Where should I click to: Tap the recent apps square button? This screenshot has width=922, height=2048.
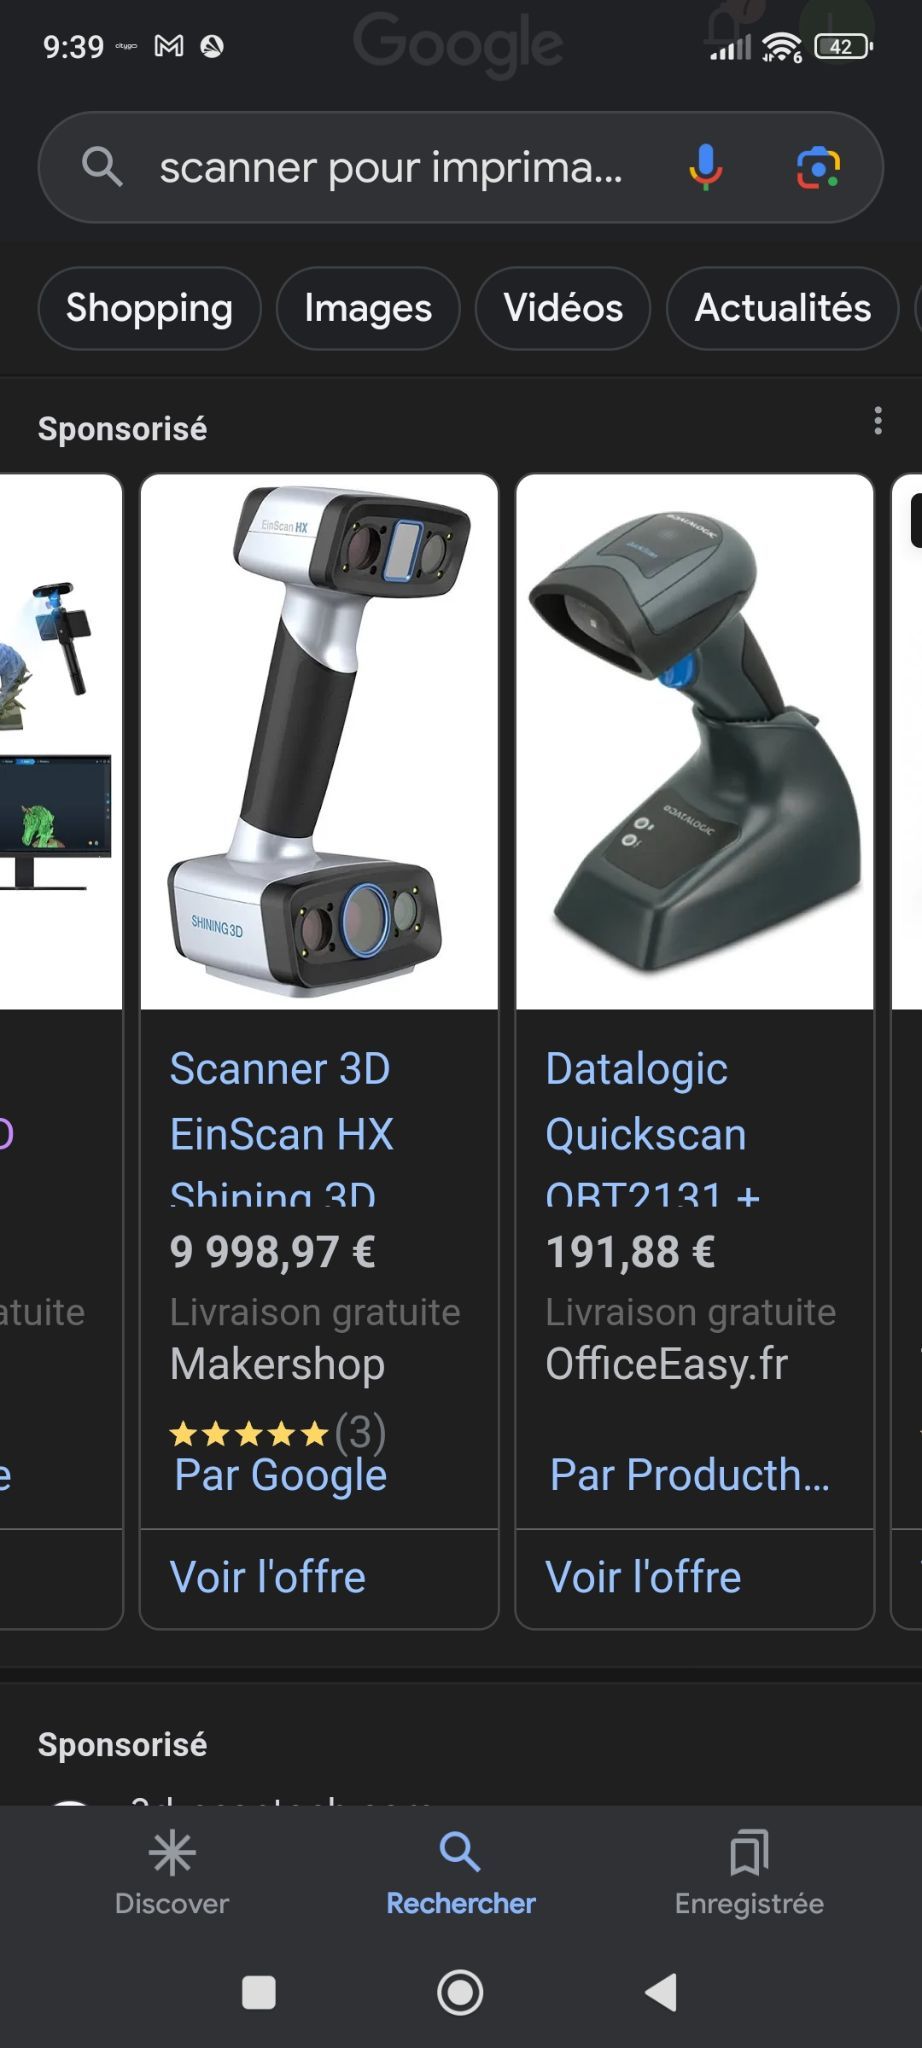(x=259, y=1992)
